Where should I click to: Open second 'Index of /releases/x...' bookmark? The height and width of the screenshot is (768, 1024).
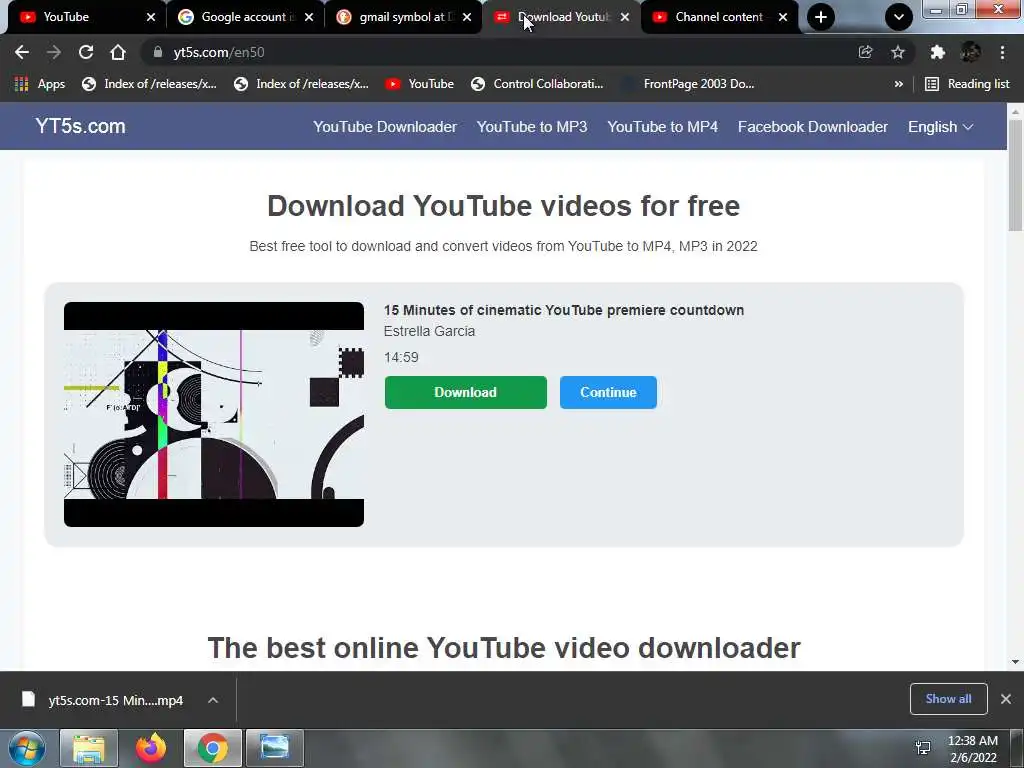click(x=301, y=84)
